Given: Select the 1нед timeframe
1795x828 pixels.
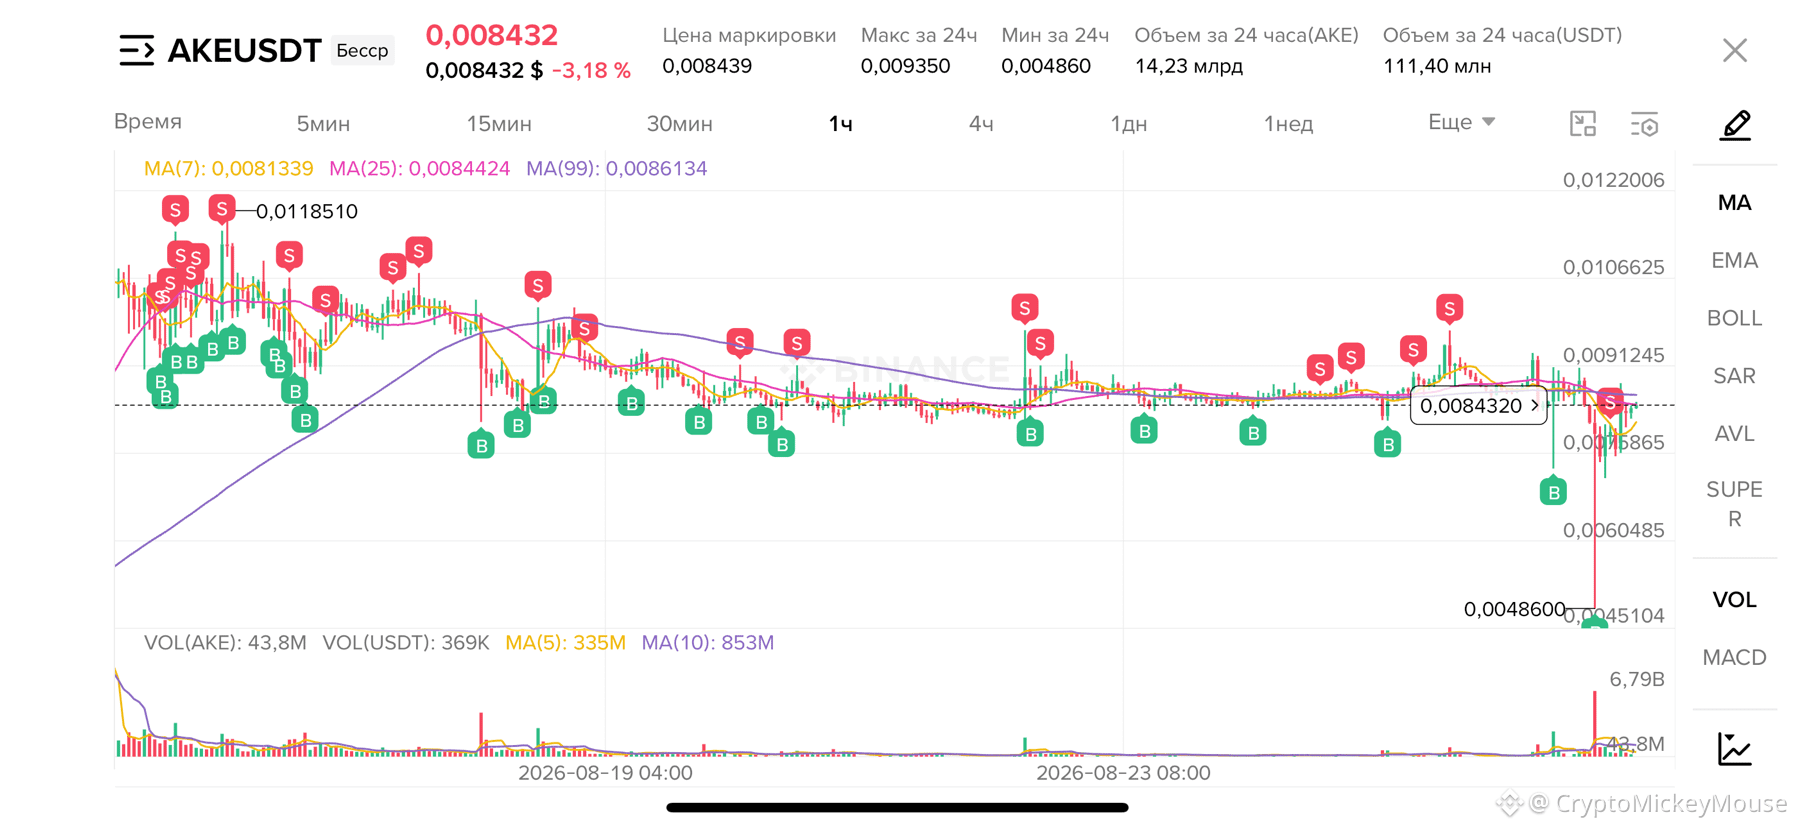Looking at the screenshot, I should coord(1288,124).
